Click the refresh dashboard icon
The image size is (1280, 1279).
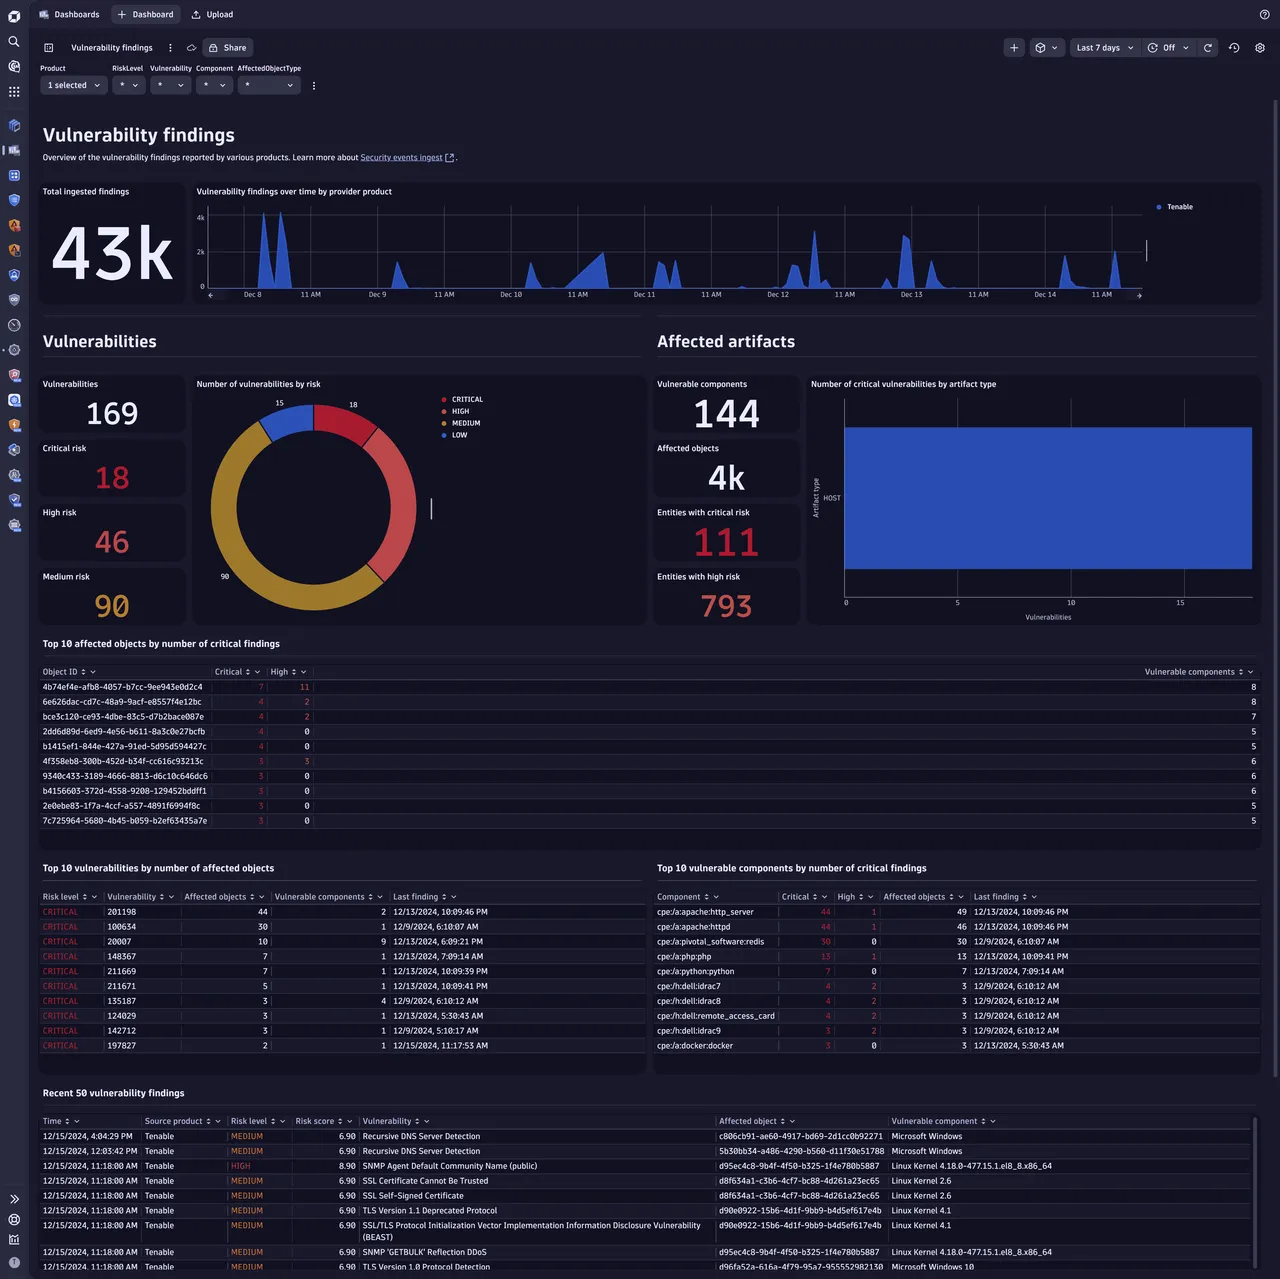pyautogui.click(x=1208, y=48)
